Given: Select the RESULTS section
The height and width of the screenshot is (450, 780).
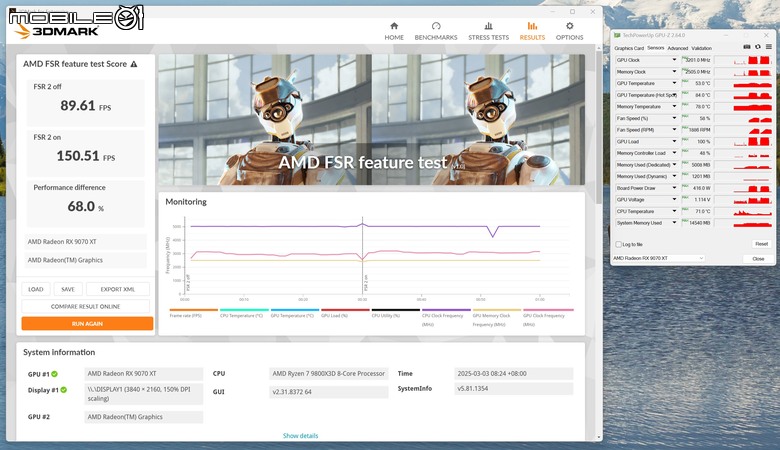Looking at the screenshot, I should pyautogui.click(x=532, y=31).
